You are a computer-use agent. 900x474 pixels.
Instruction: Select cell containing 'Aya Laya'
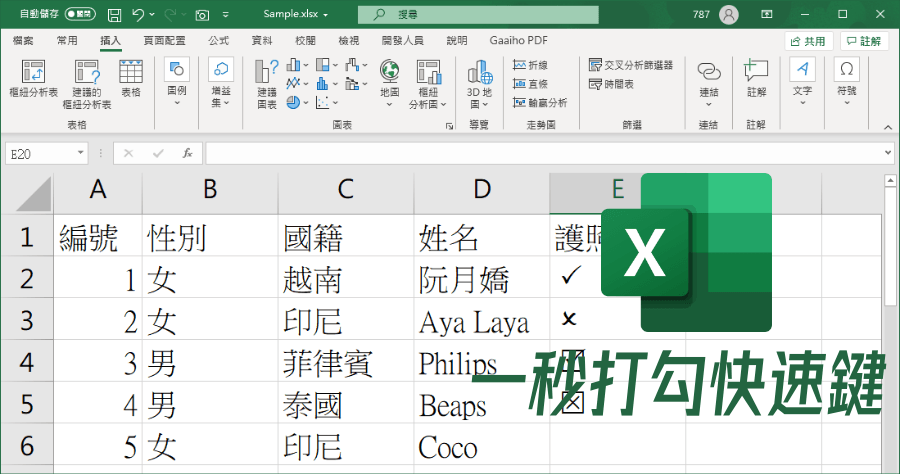[482, 319]
